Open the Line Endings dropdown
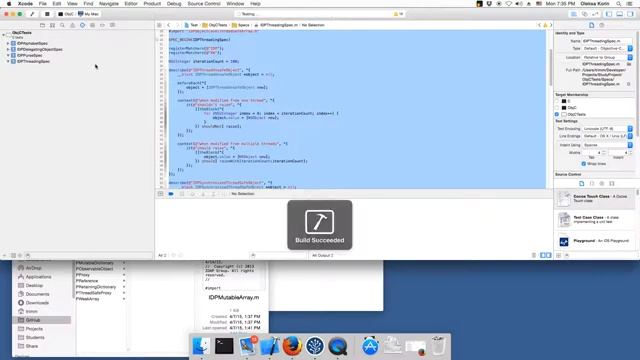The width and height of the screenshot is (640, 360). point(607,136)
